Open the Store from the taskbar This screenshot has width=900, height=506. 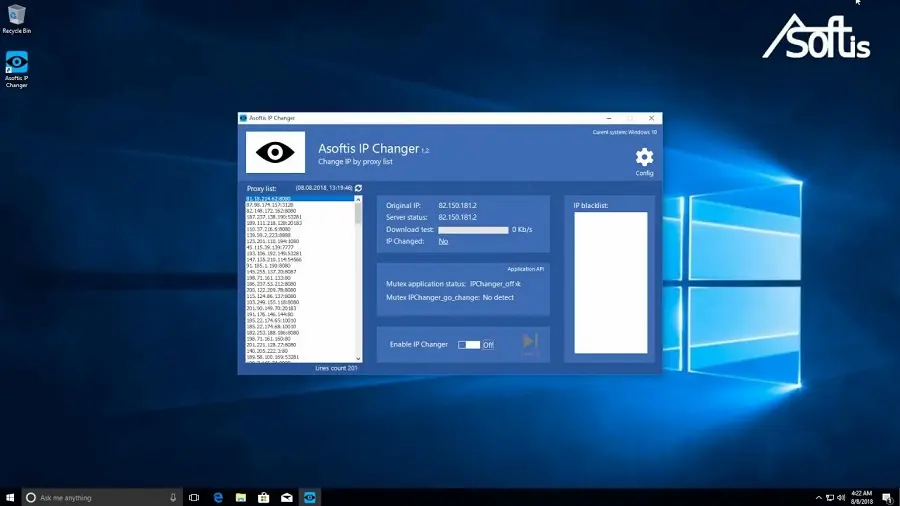[263, 497]
